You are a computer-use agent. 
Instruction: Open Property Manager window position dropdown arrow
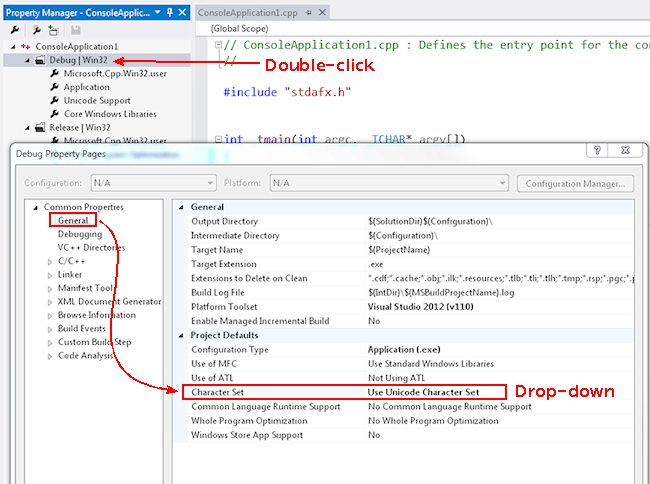click(158, 12)
